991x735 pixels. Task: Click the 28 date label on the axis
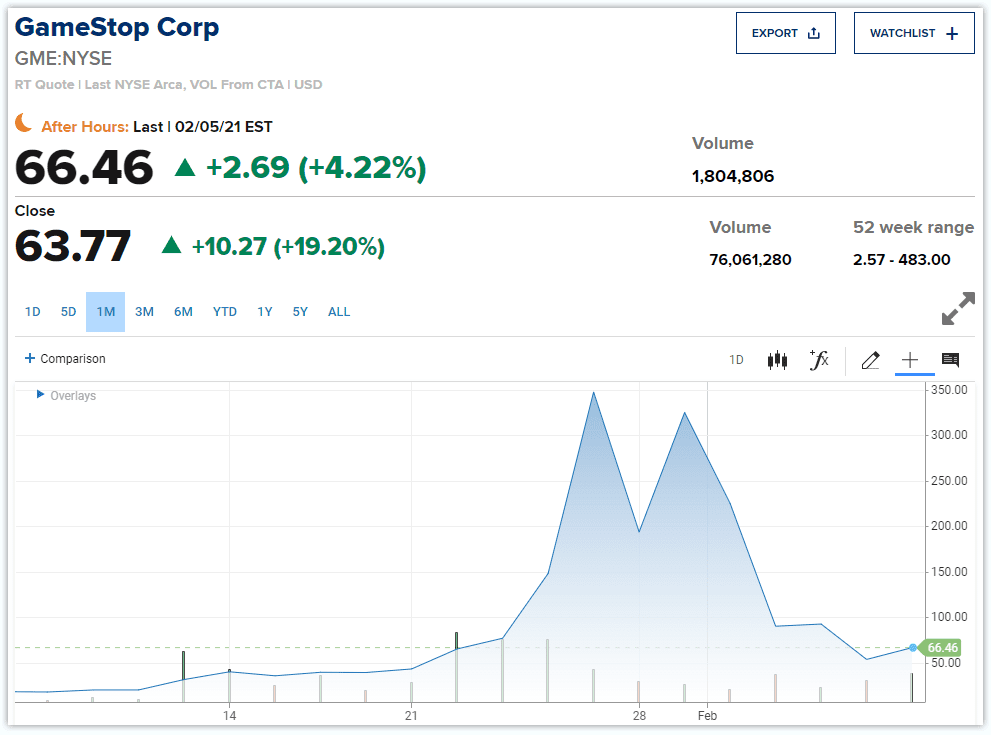pos(639,715)
